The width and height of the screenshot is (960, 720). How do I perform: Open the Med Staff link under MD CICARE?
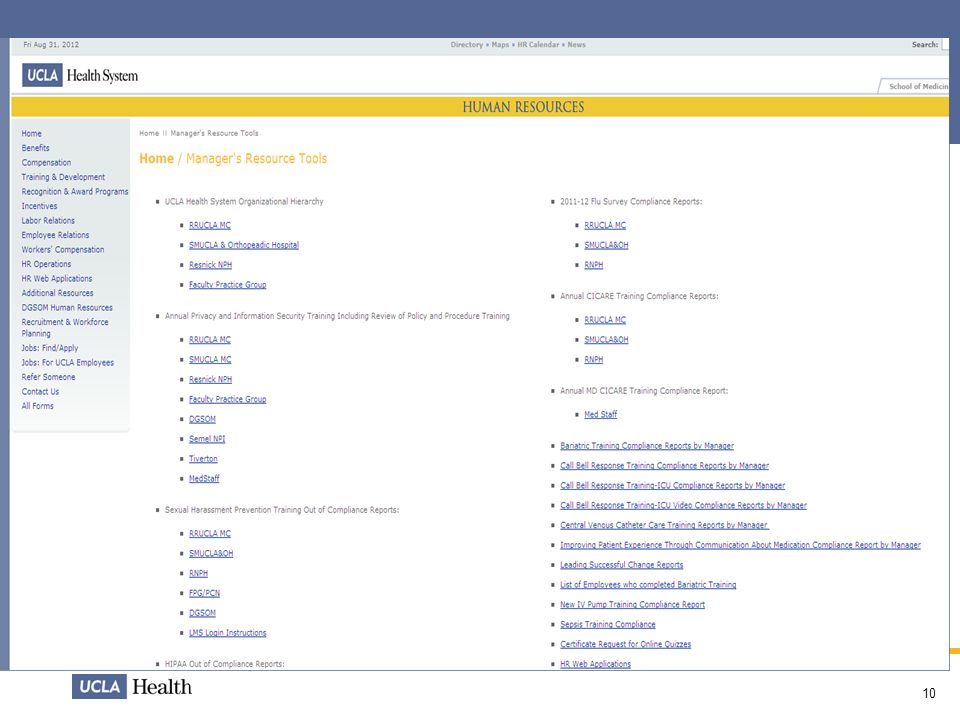(x=601, y=414)
